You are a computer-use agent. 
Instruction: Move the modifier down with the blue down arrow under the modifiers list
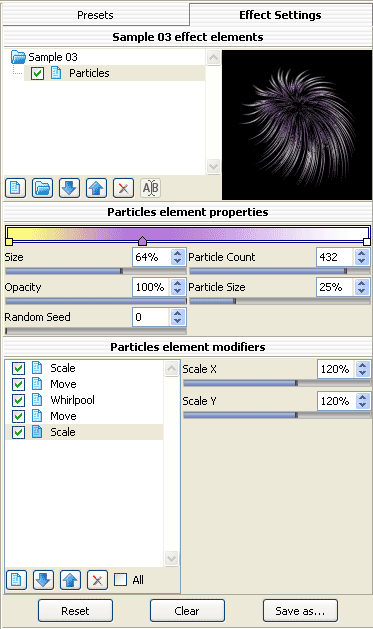[x=43, y=580]
